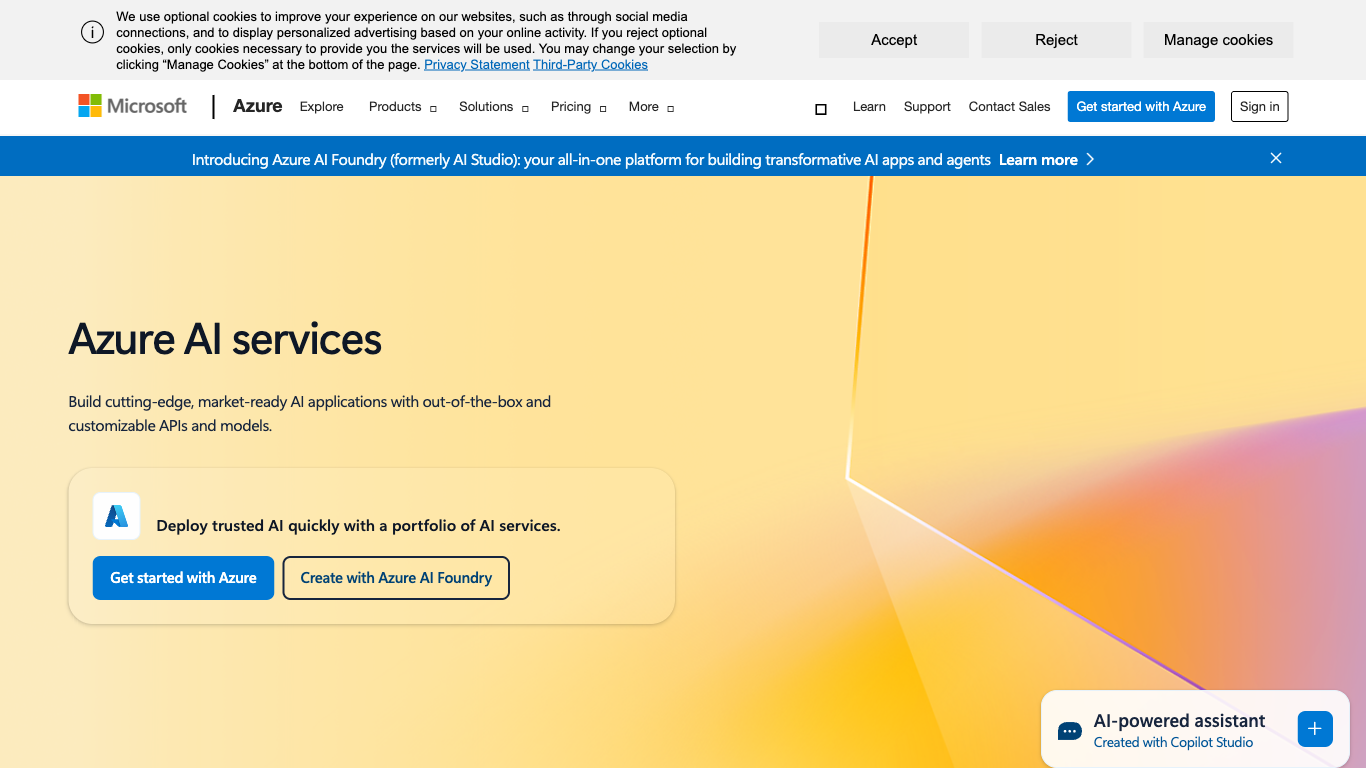Open the Explore menu item
The height and width of the screenshot is (768, 1366).
point(322,107)
